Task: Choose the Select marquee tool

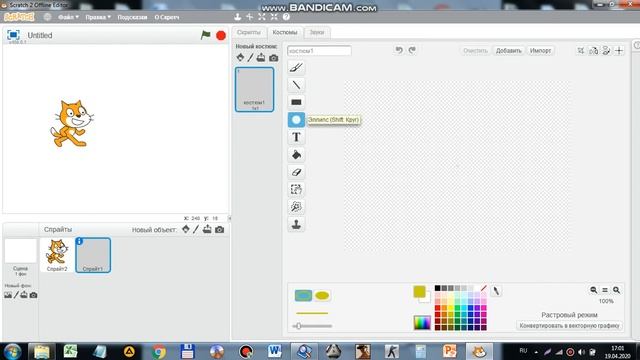Action: (296, 189)
